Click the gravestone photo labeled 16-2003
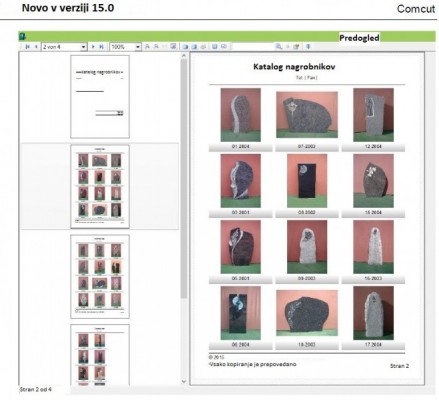The image size is (439, 400). click(x=373, y=247)
